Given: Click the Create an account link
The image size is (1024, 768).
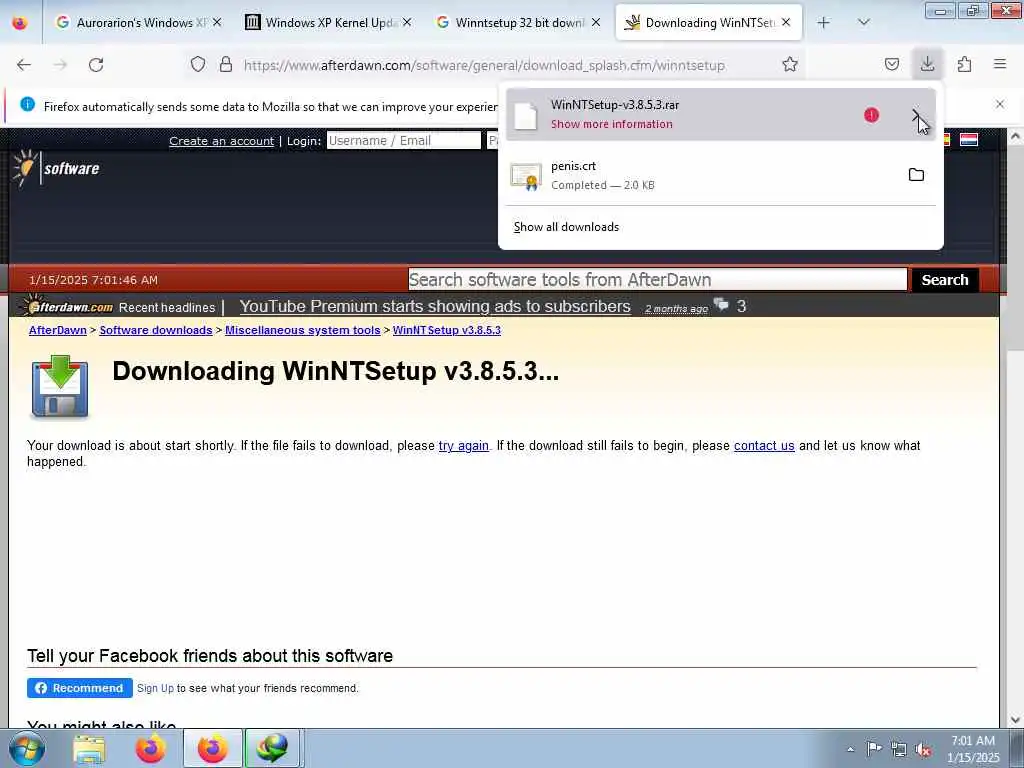Looking at the screenshot, I should point(221,141).
